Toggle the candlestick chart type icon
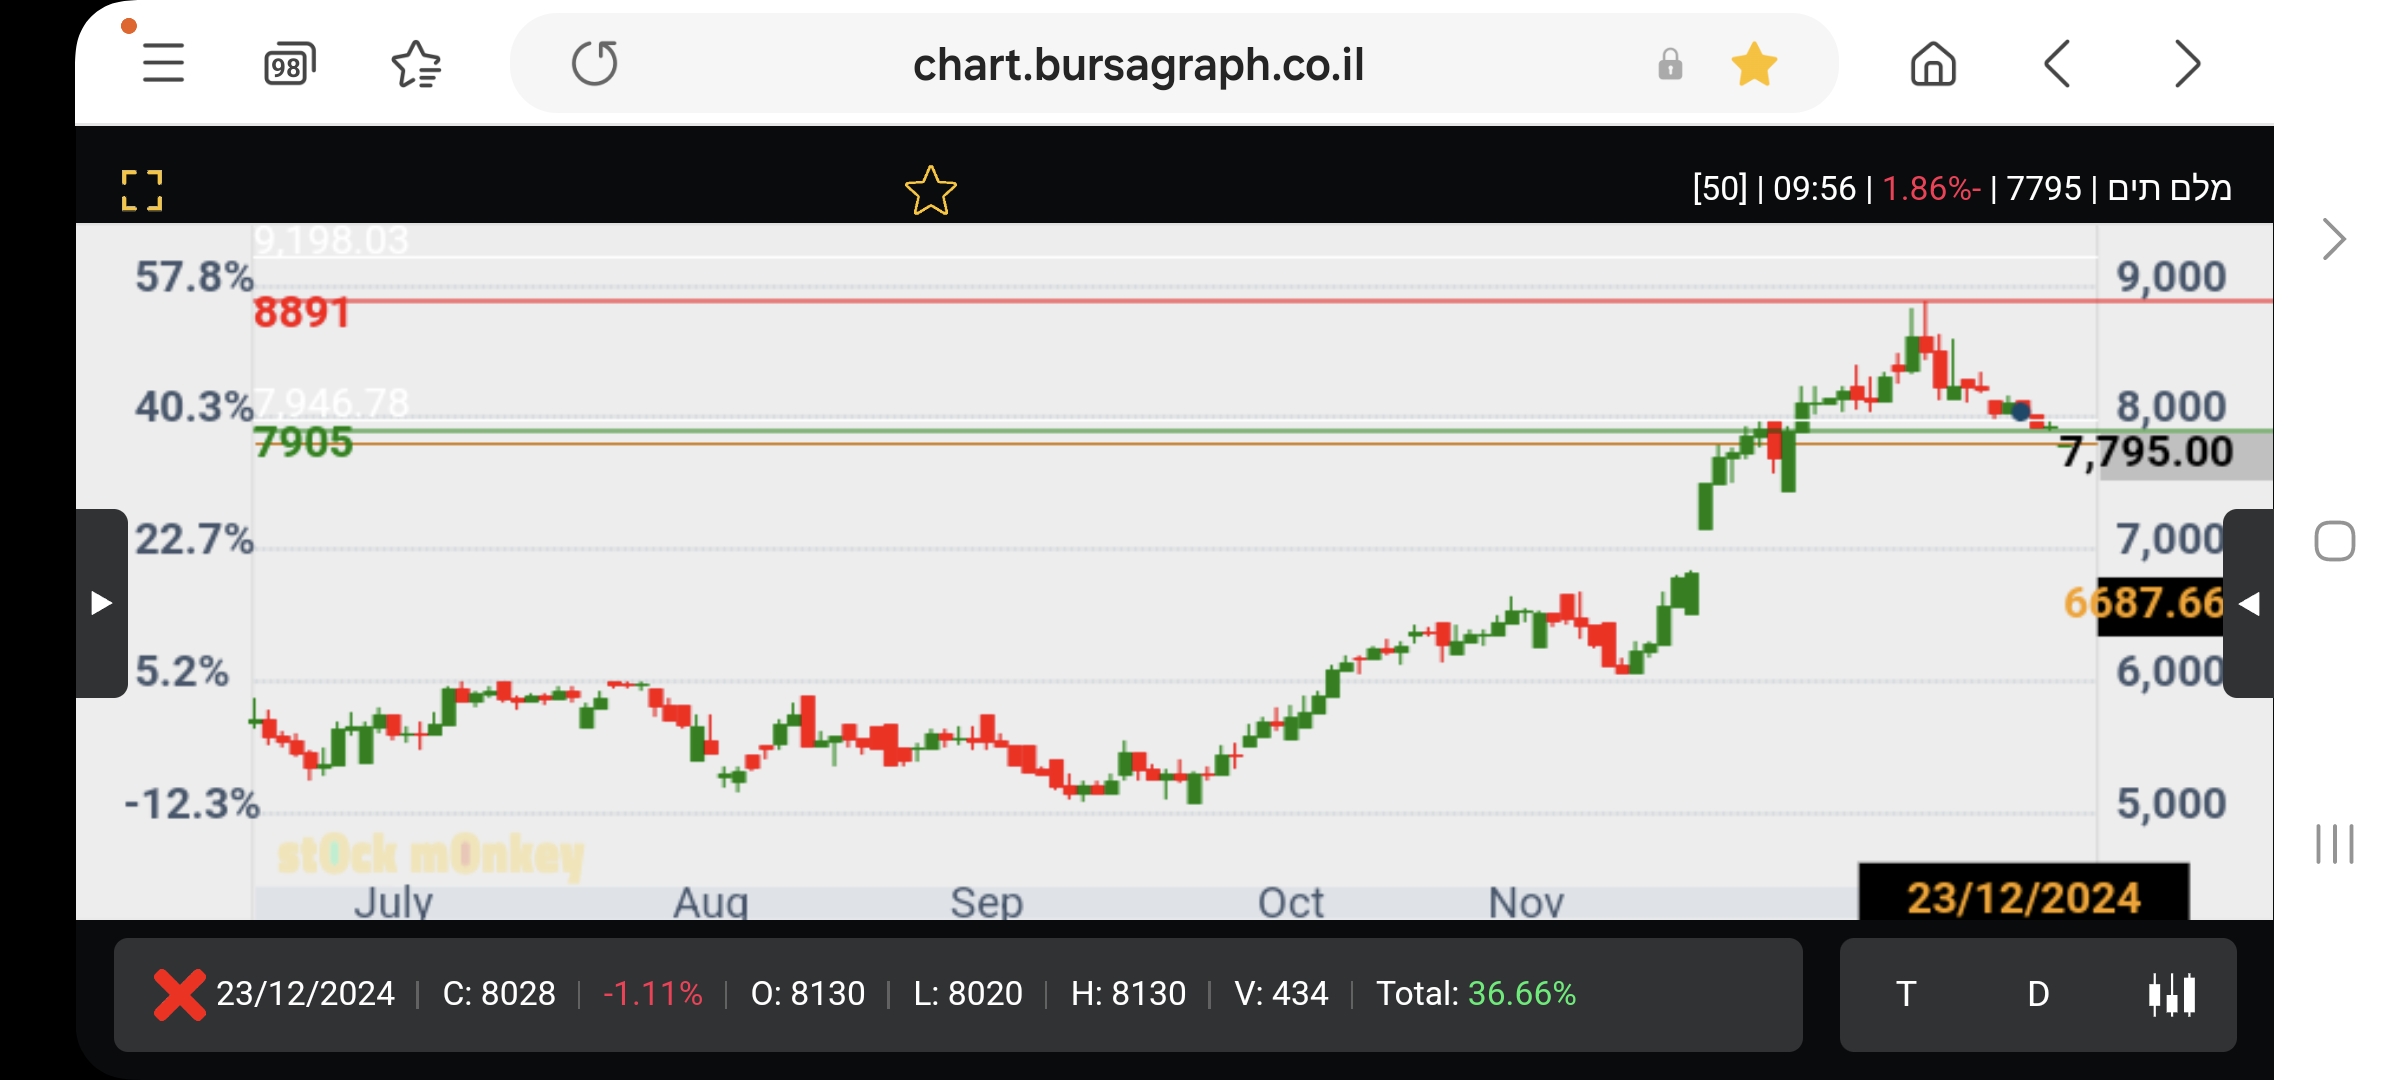 pos(2171,994)
